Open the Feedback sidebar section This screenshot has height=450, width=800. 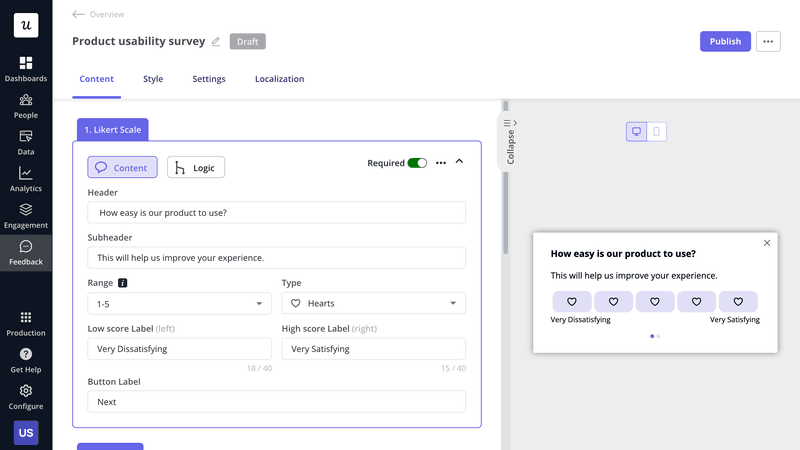coord(26,253)
